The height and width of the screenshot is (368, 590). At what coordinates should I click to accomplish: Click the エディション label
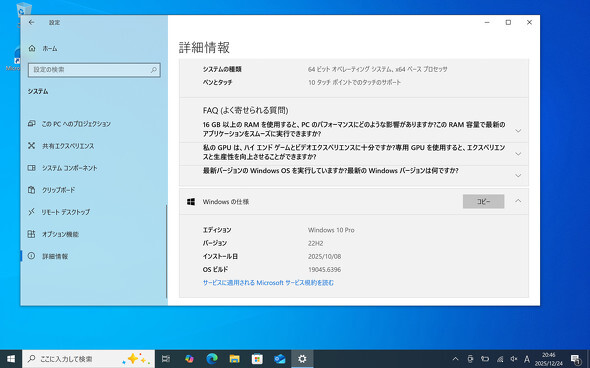pos(217,230)
